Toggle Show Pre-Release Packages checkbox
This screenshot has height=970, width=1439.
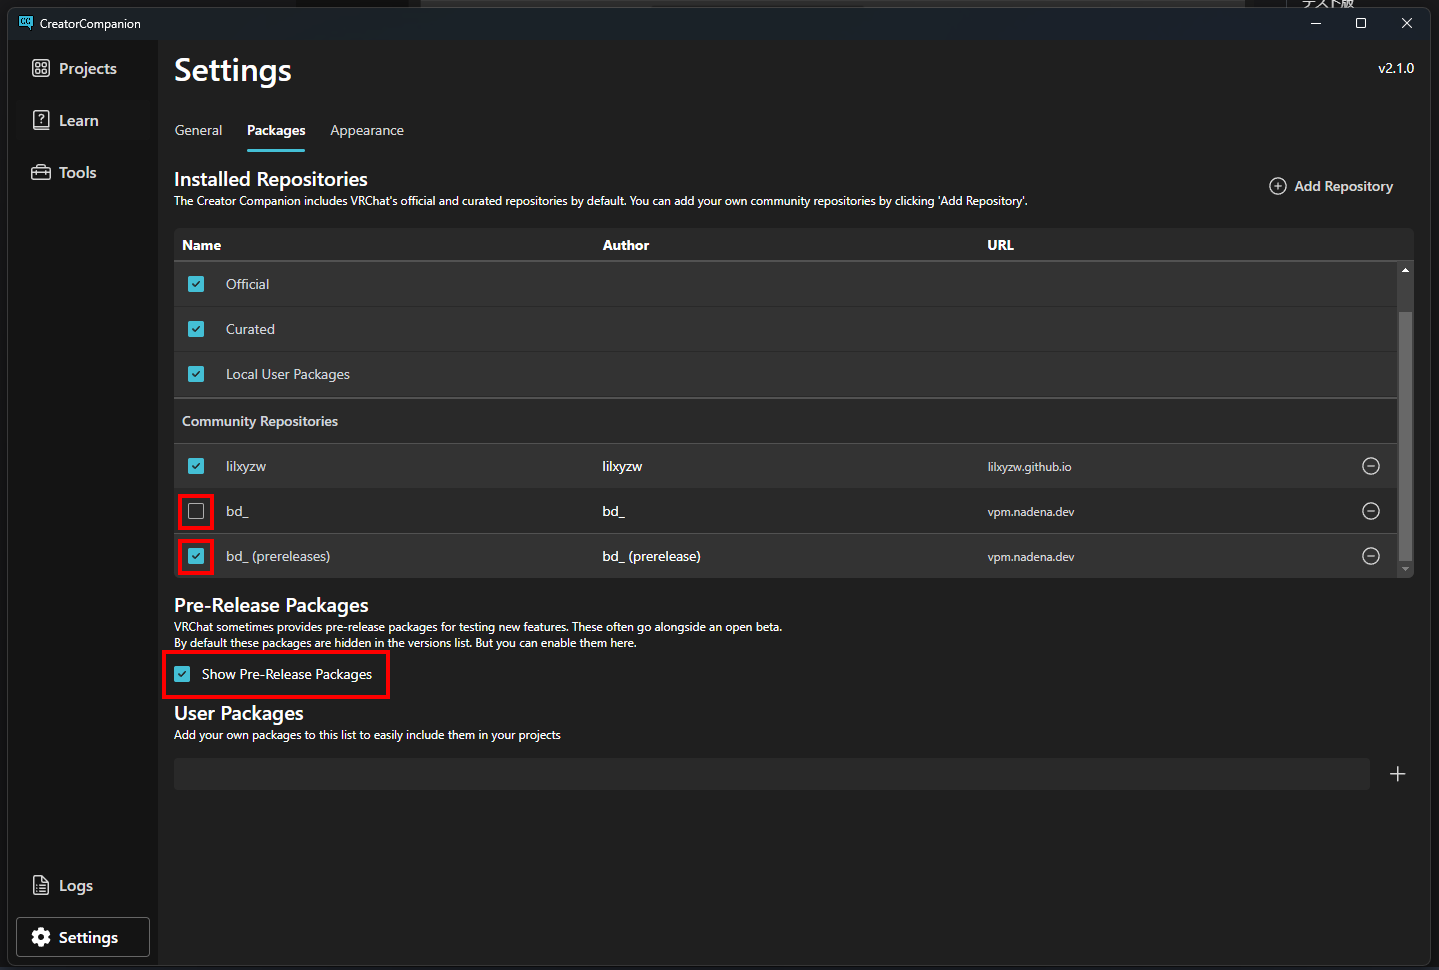[x=182, y=674]
